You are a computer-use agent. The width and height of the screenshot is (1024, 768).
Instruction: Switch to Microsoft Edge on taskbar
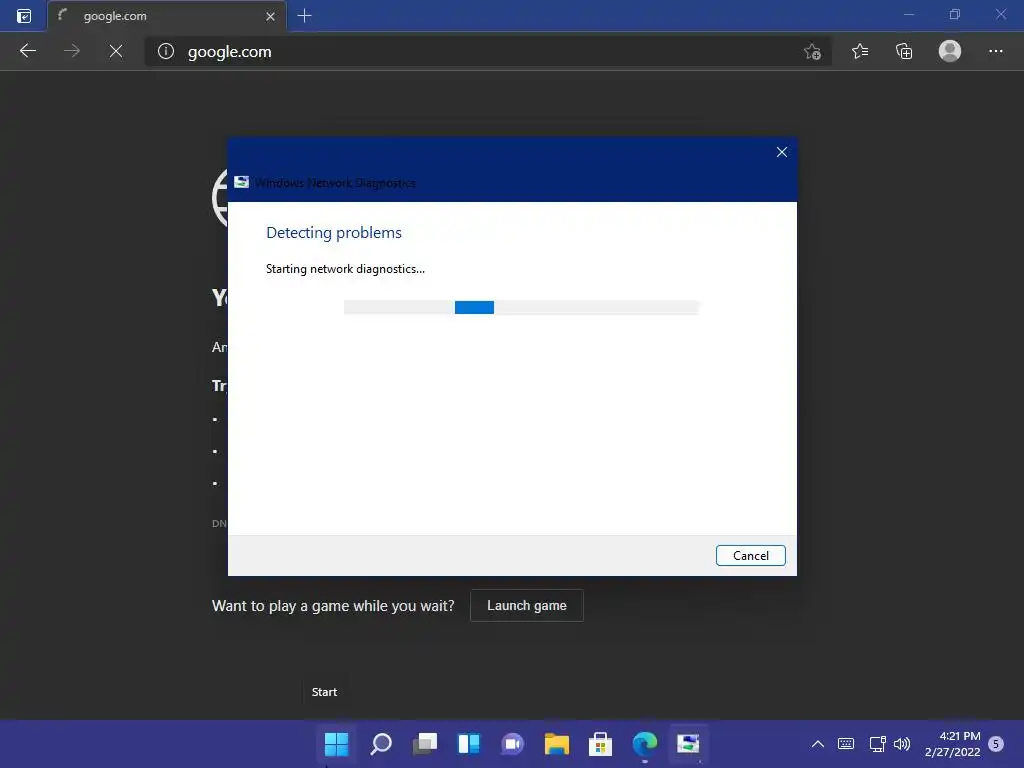(x=645, y=743)
